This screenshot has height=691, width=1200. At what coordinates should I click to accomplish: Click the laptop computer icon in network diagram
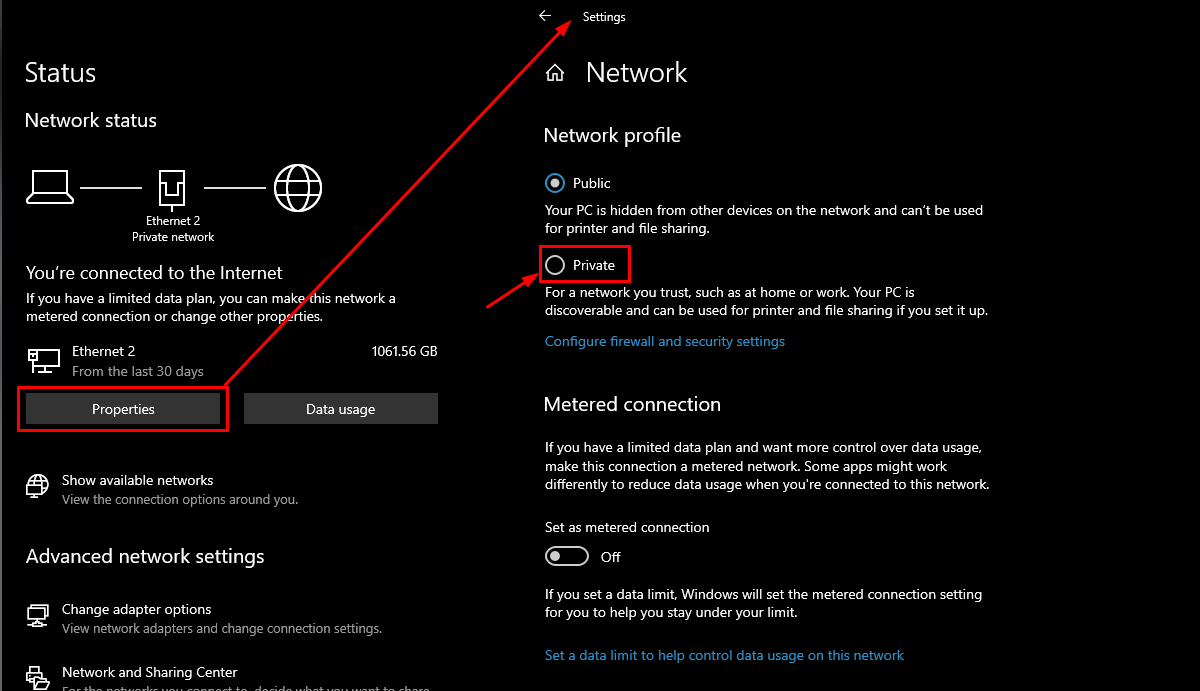point(49,186)
